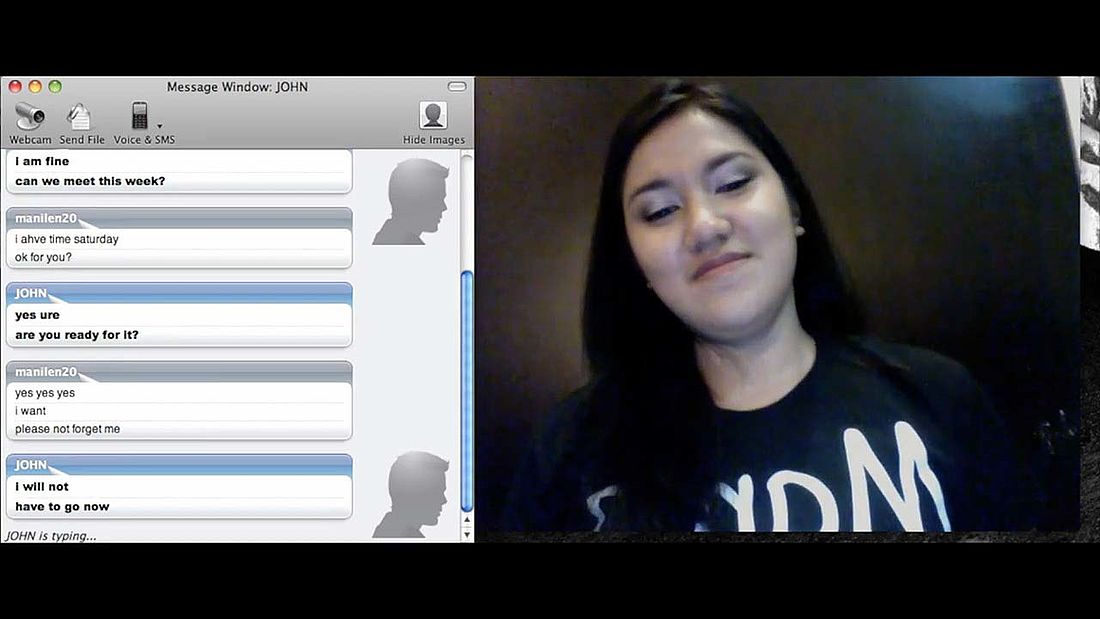Viewport: 1100px width, 619px height.
Task: Click the message 'please not forget me'
Action: [x=67, y=429]
